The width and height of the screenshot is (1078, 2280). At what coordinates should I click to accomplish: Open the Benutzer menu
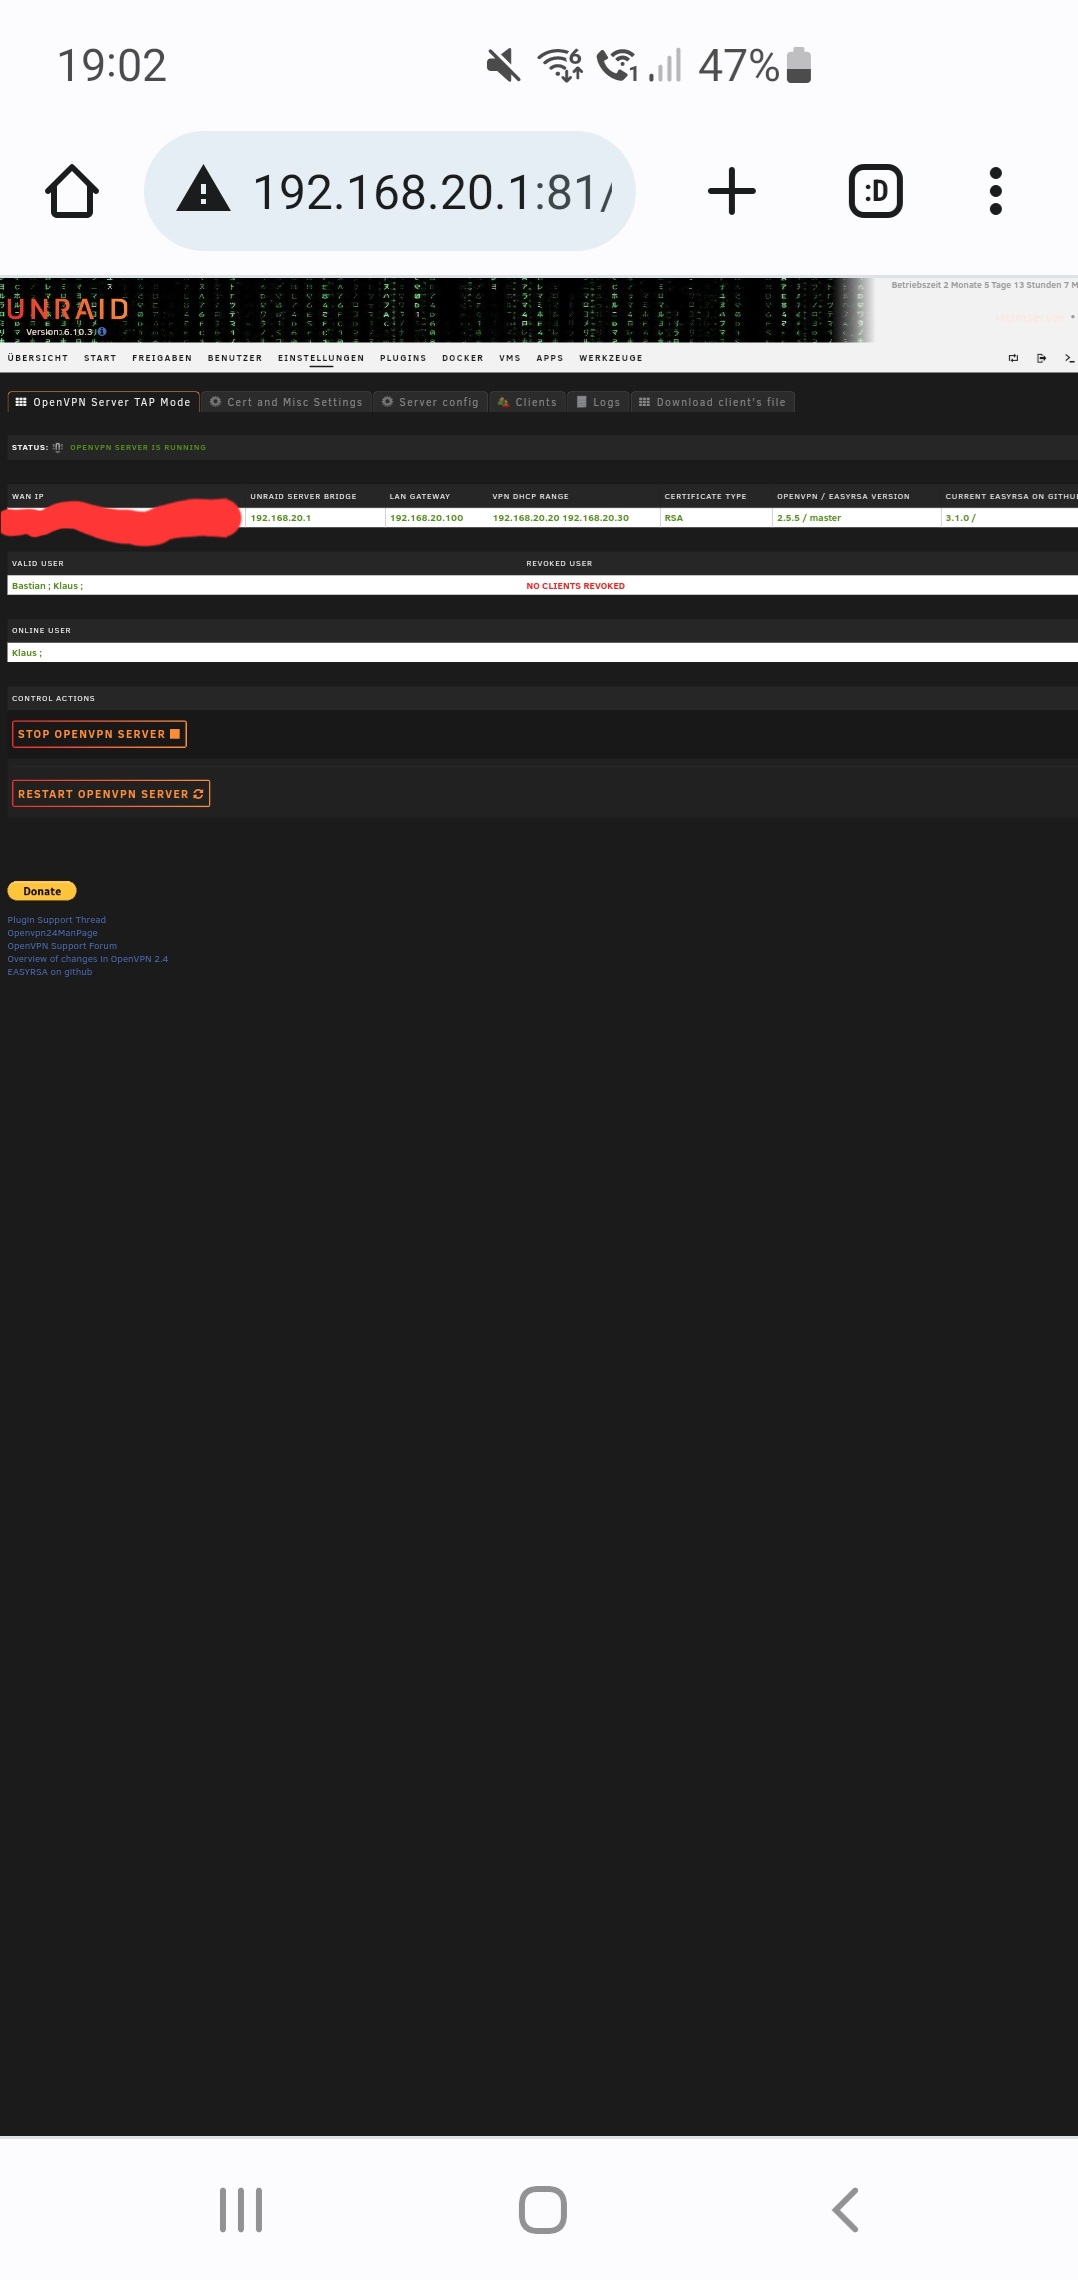click(x=235, y=358)
